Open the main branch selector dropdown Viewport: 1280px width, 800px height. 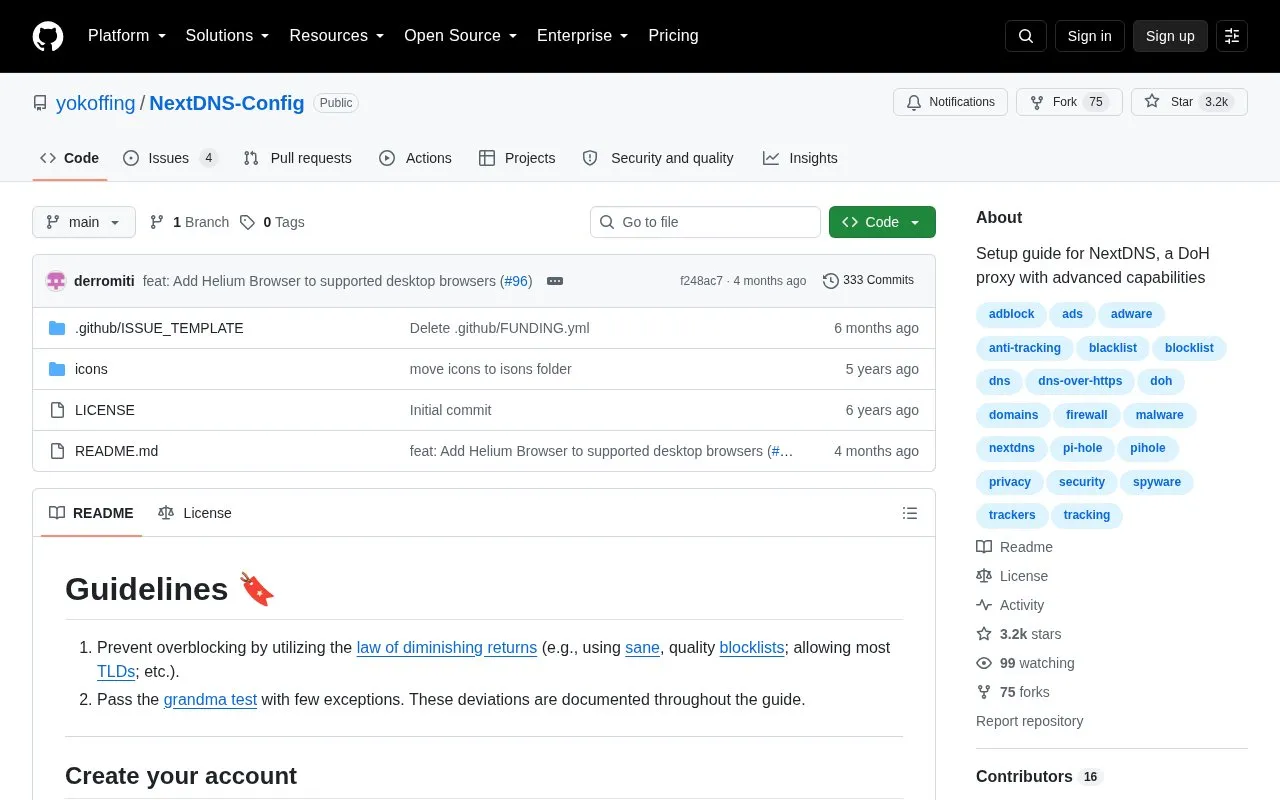pyautogui.click(x=84, y=222)
